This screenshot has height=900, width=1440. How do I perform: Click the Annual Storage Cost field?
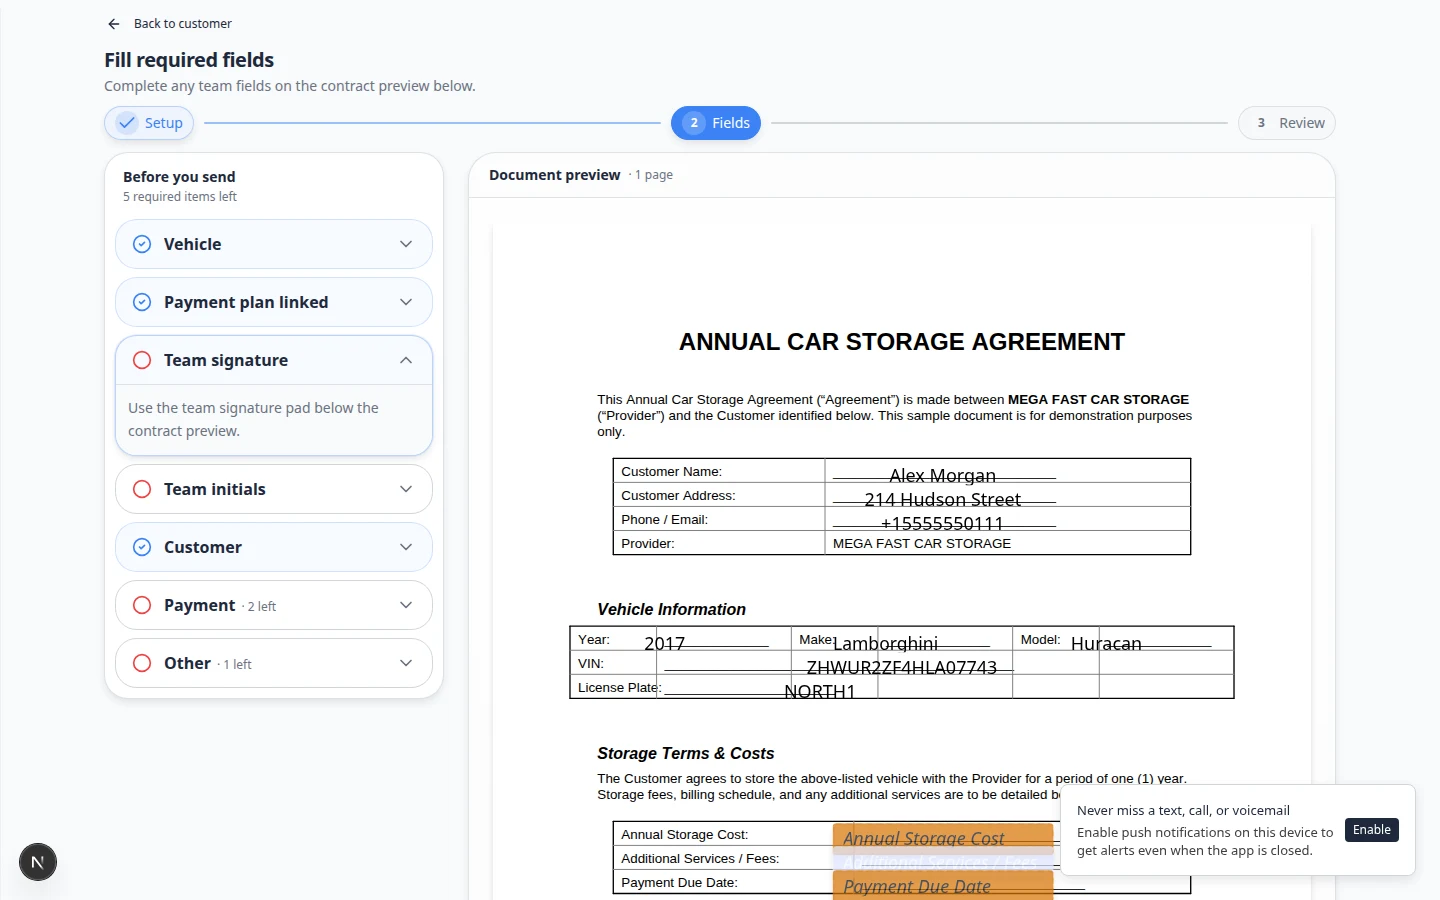[943, 837]
